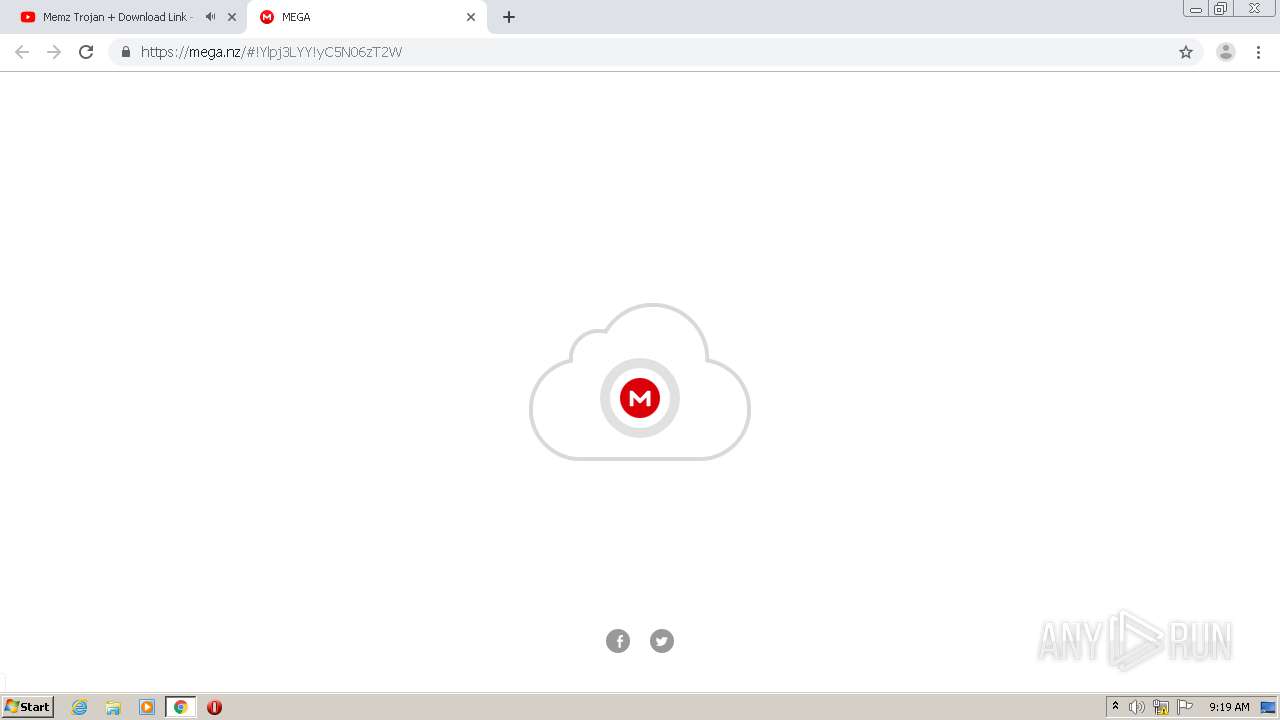Screen dimensions: 1280x720
Task: Open MEGA's Twitter page
Action: click(662, 641)
